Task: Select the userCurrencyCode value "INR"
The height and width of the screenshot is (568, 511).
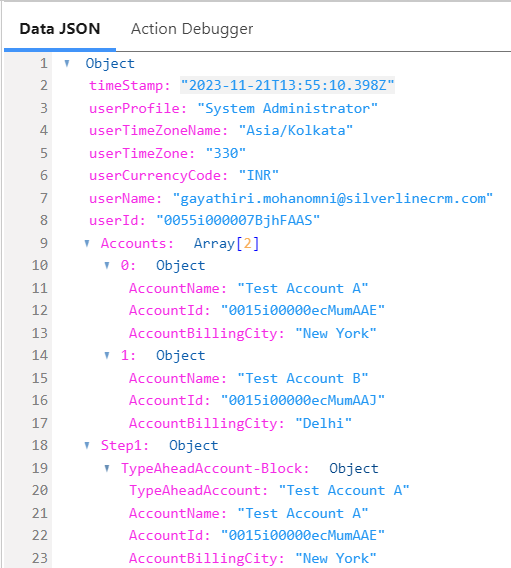Action: click(x=259, y=175)
